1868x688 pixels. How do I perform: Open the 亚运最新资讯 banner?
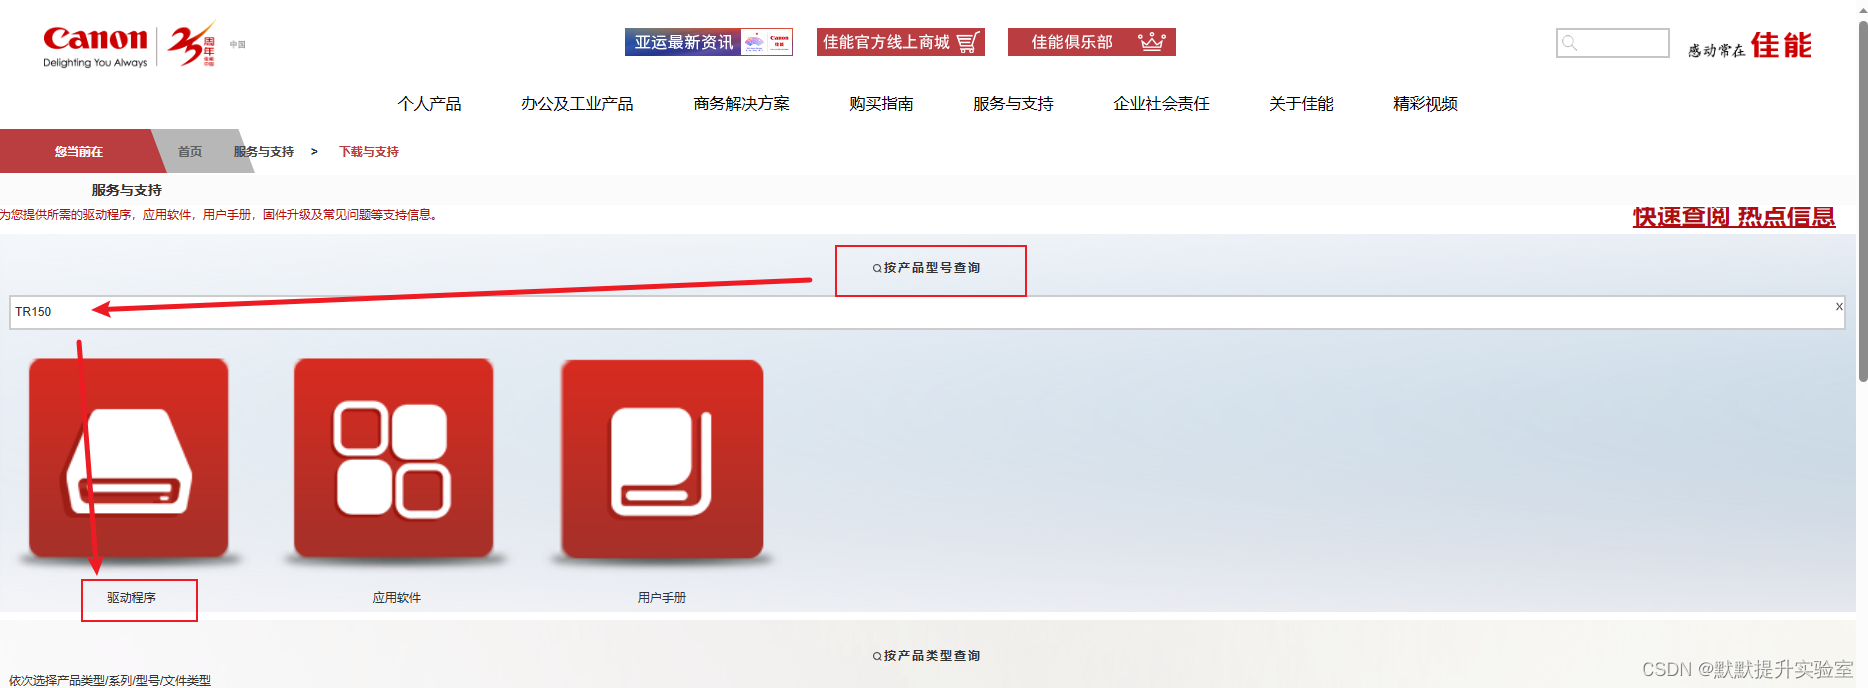pos(708,42)
